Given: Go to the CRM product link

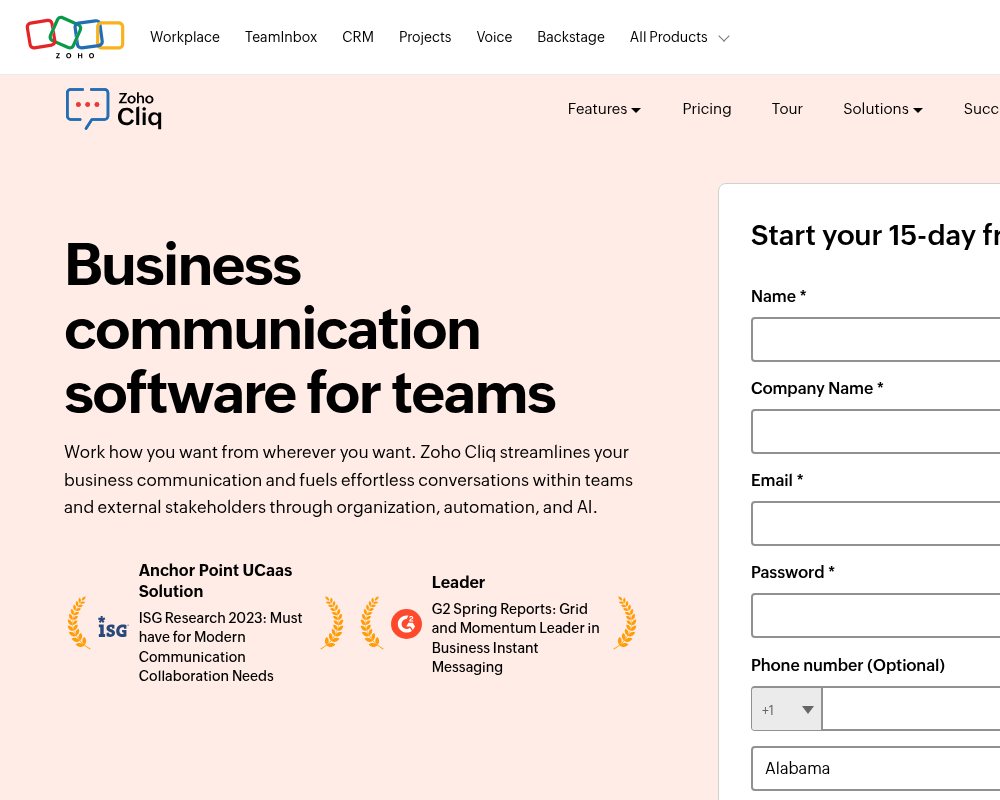Looking at the screenshot, I should click(358, 37).
